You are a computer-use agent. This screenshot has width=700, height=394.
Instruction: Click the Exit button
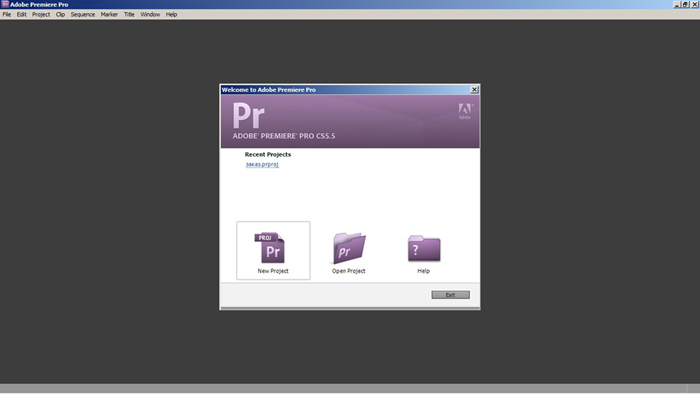coord(450,295)
